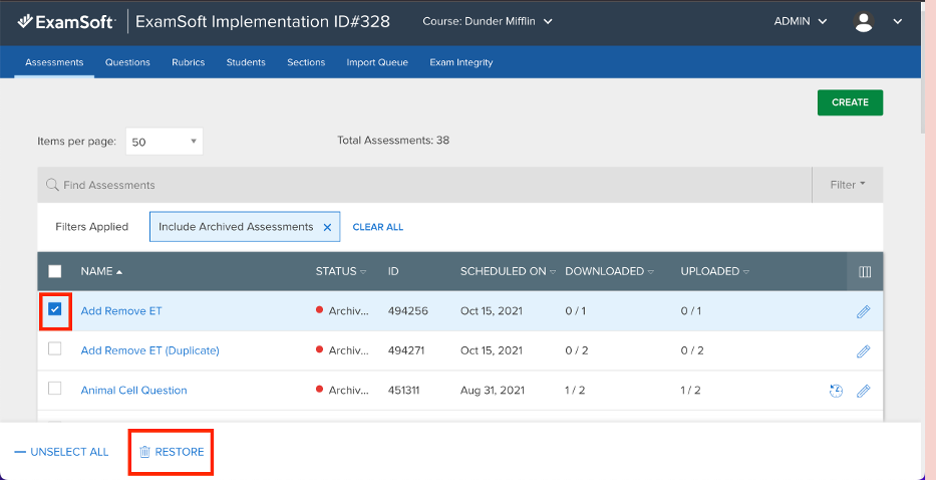This screenshot has width=938, height=480.
Task: Switch to the Questions tab
Action: 127,62
